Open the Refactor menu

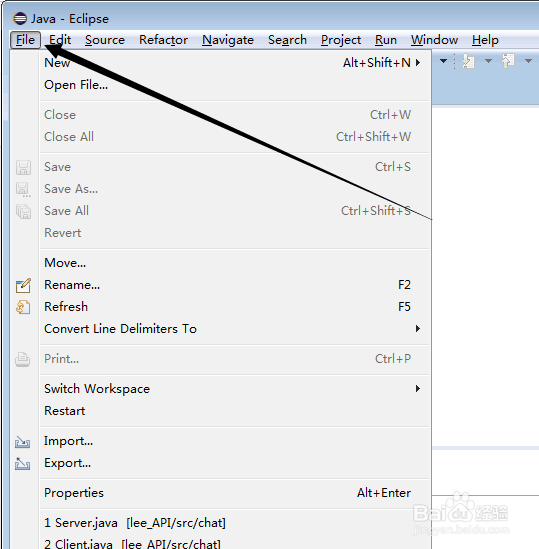[x=163, y=40]
